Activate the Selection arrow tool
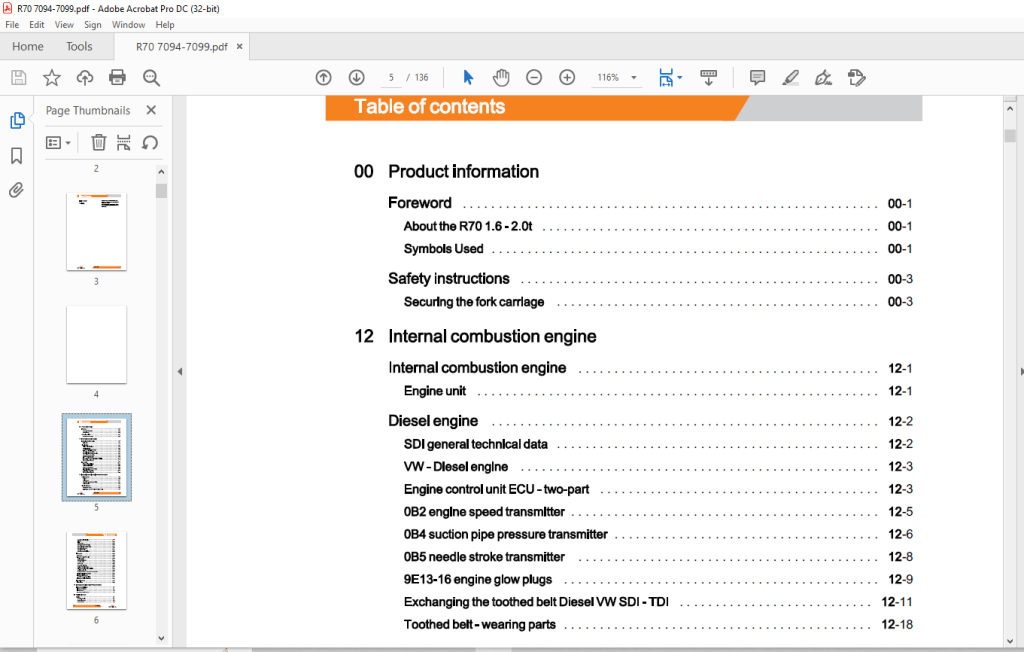 [468, 78]
